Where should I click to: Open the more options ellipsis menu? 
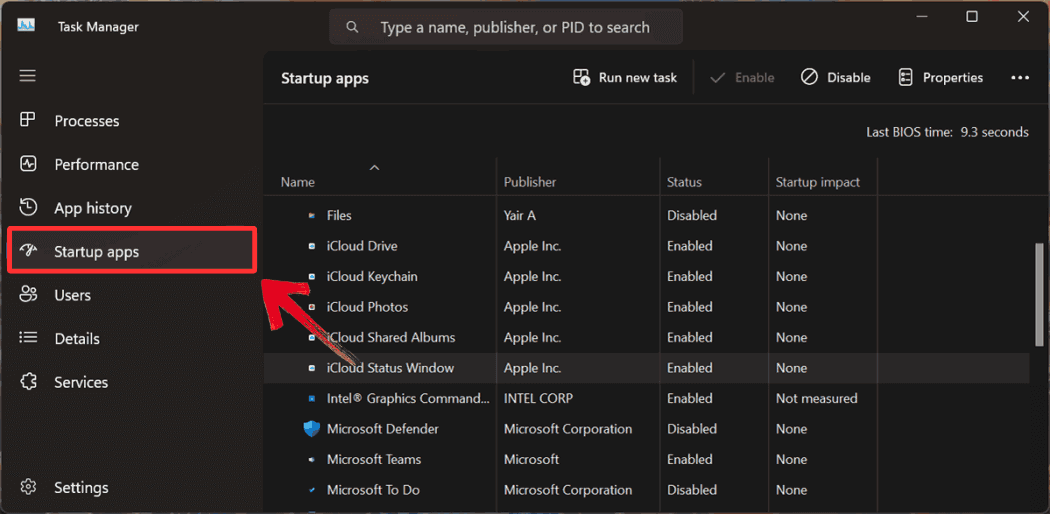tap(1020, 78)
